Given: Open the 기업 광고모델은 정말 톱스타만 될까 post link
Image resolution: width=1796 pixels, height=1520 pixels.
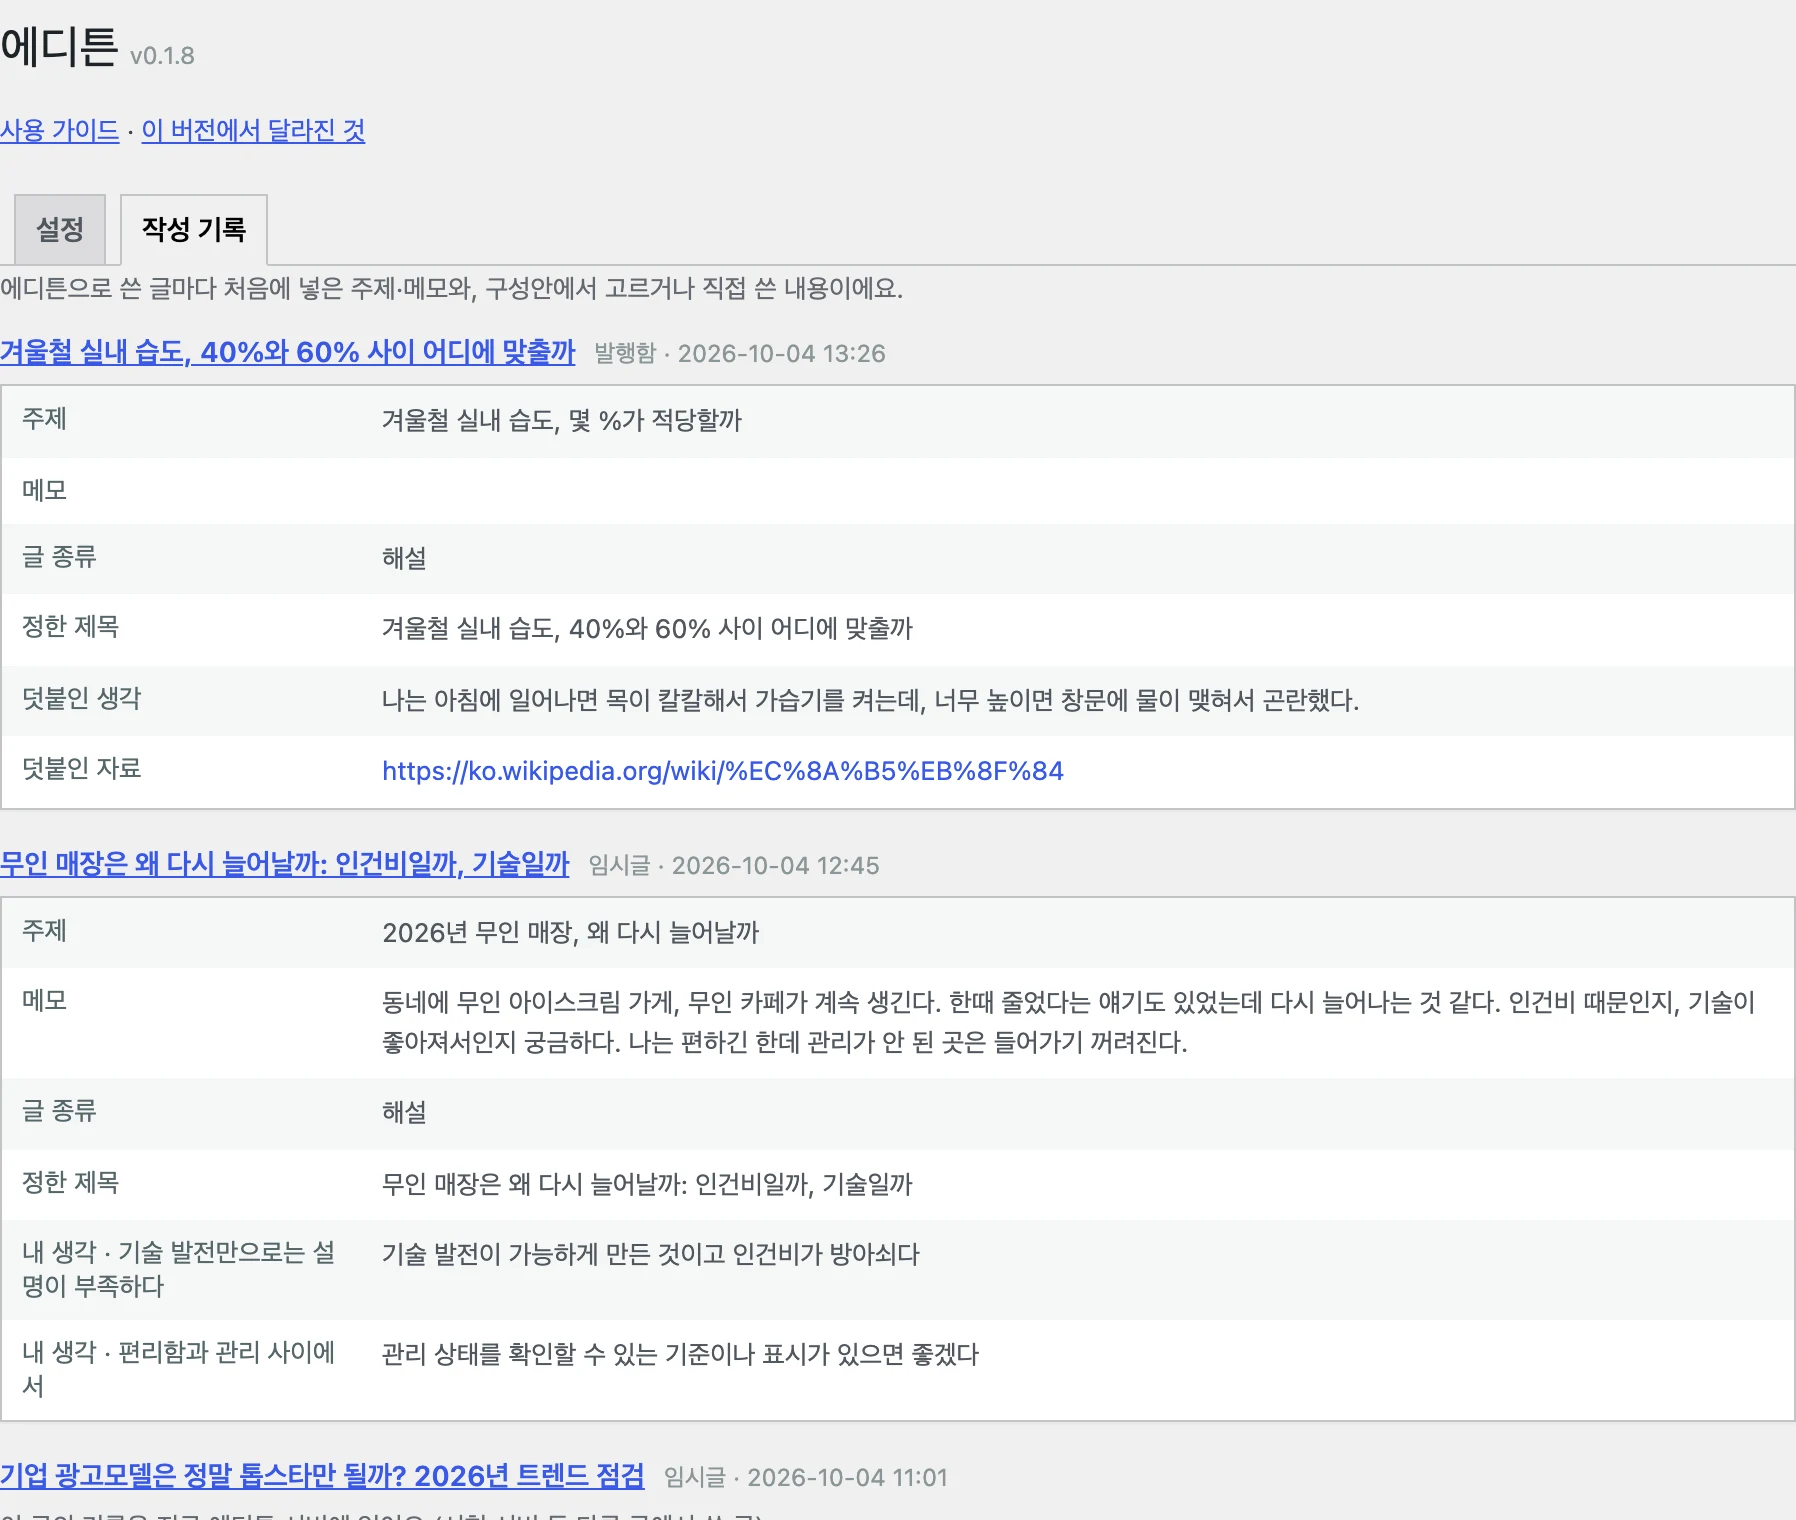Looking at the screenshot, I should click(x=322, y=1476).
